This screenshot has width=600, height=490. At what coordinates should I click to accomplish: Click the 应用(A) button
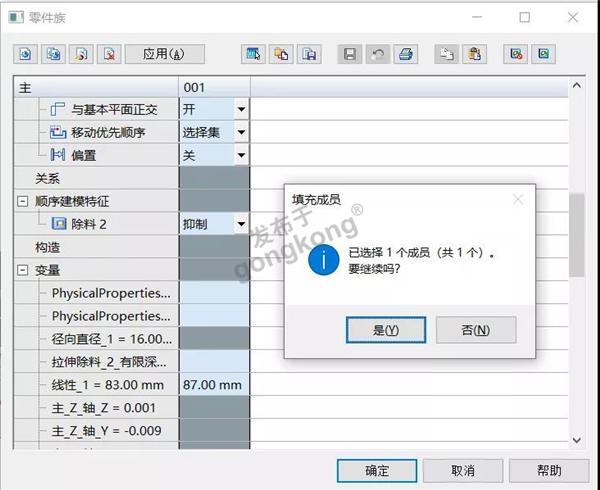point(164,54)
